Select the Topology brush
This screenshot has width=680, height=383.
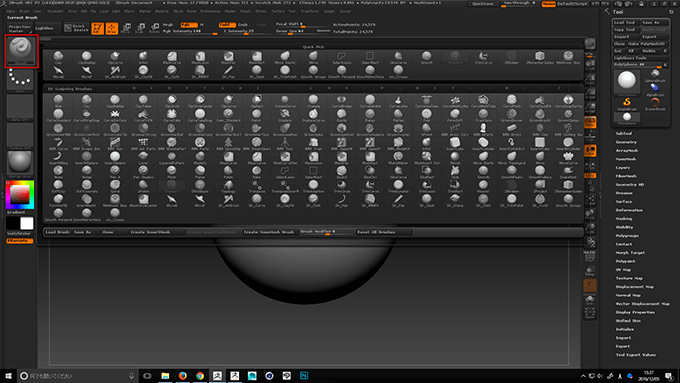[x=228, y=187]
